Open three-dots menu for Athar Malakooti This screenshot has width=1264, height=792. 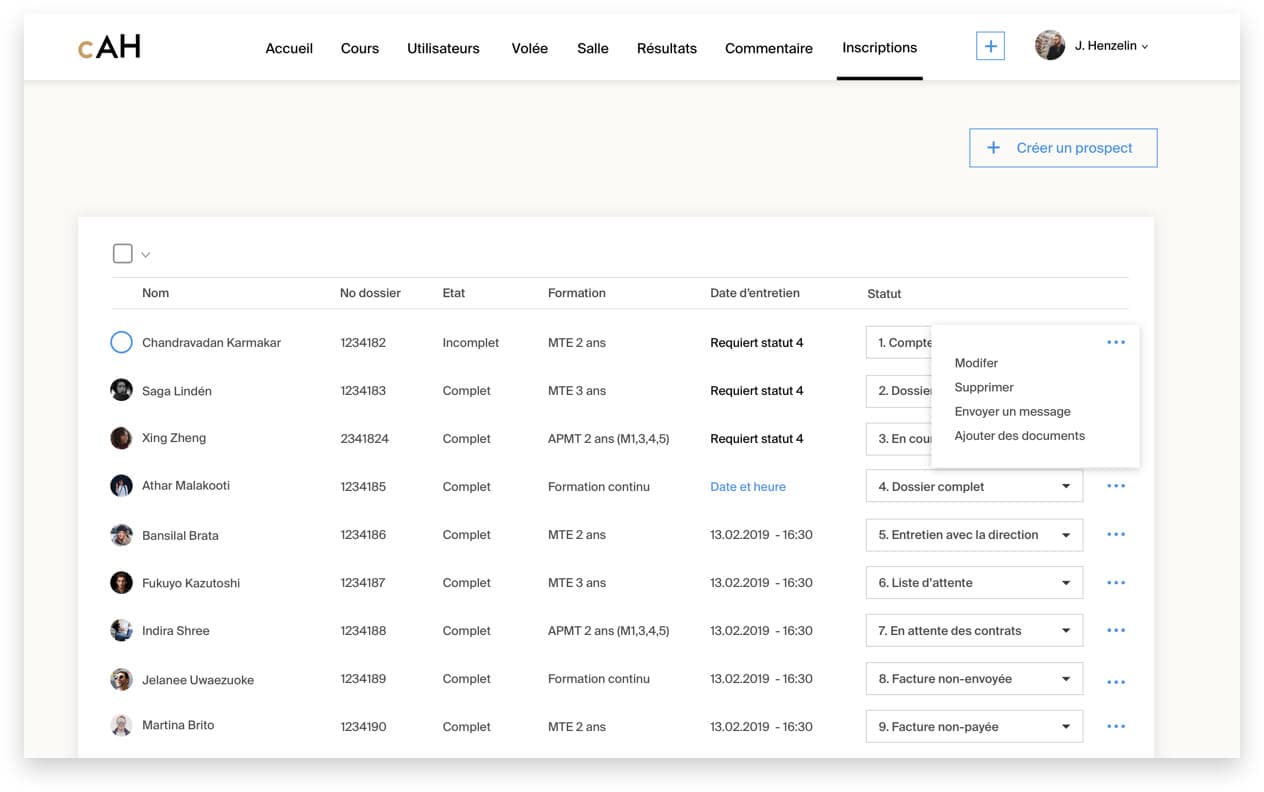1116,486
